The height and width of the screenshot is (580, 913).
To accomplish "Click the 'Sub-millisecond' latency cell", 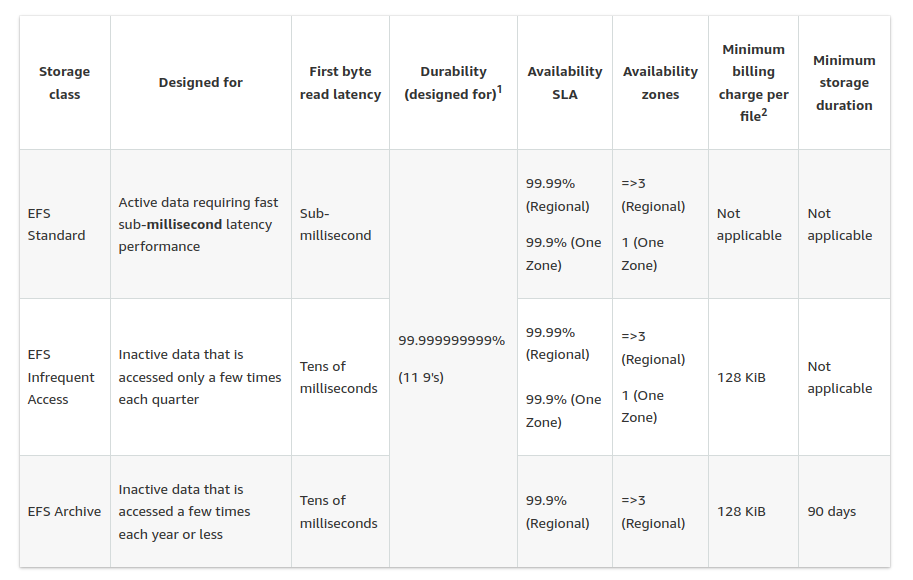I will (335, 224).
